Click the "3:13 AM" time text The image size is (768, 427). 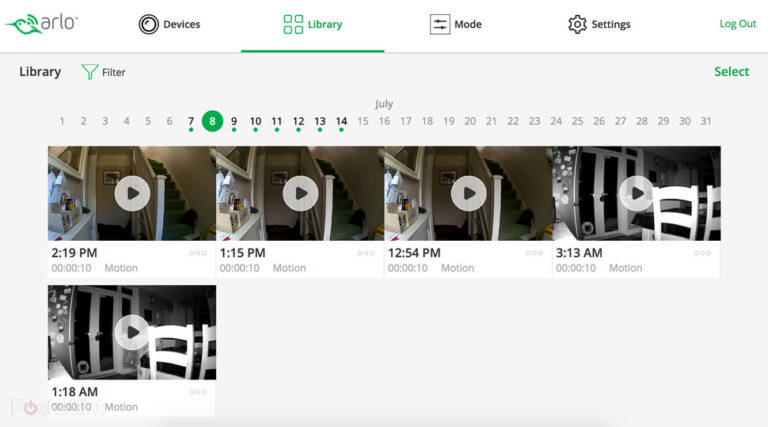[x=579, y=253]
